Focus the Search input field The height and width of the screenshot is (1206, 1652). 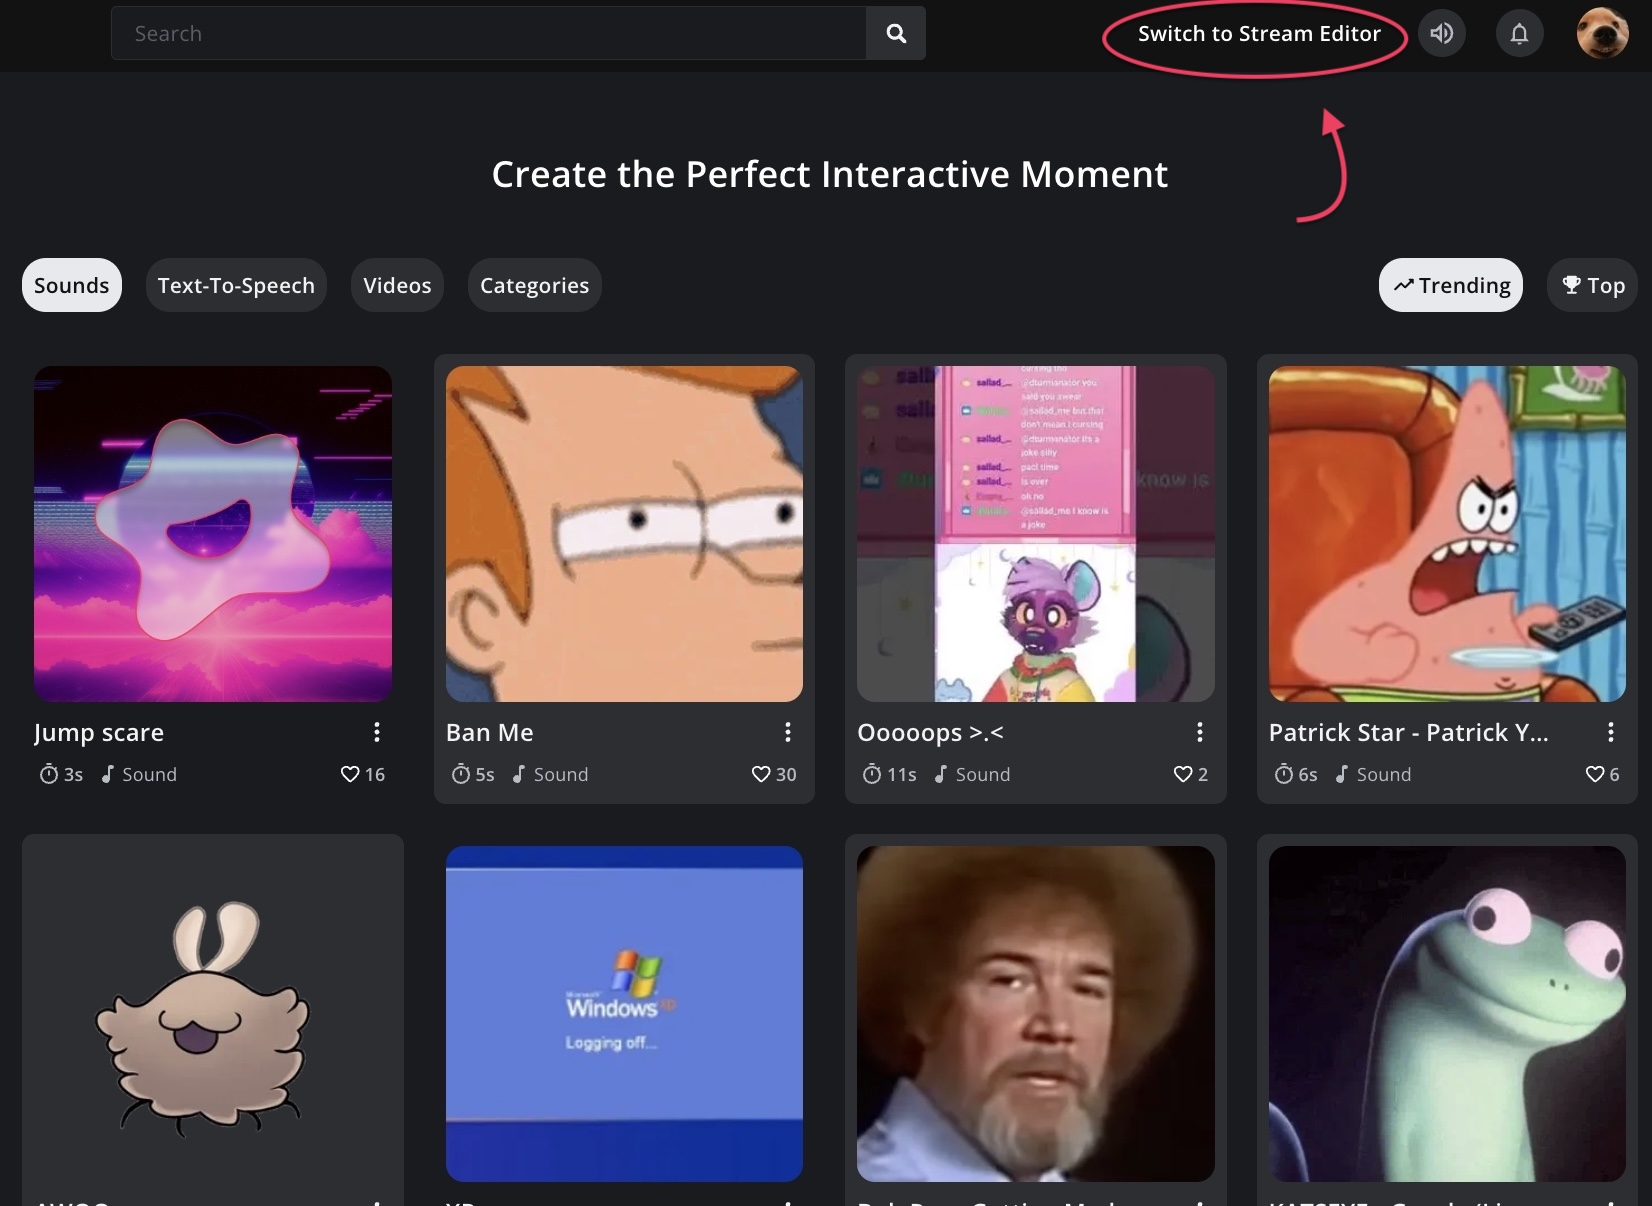click(489, 34)
